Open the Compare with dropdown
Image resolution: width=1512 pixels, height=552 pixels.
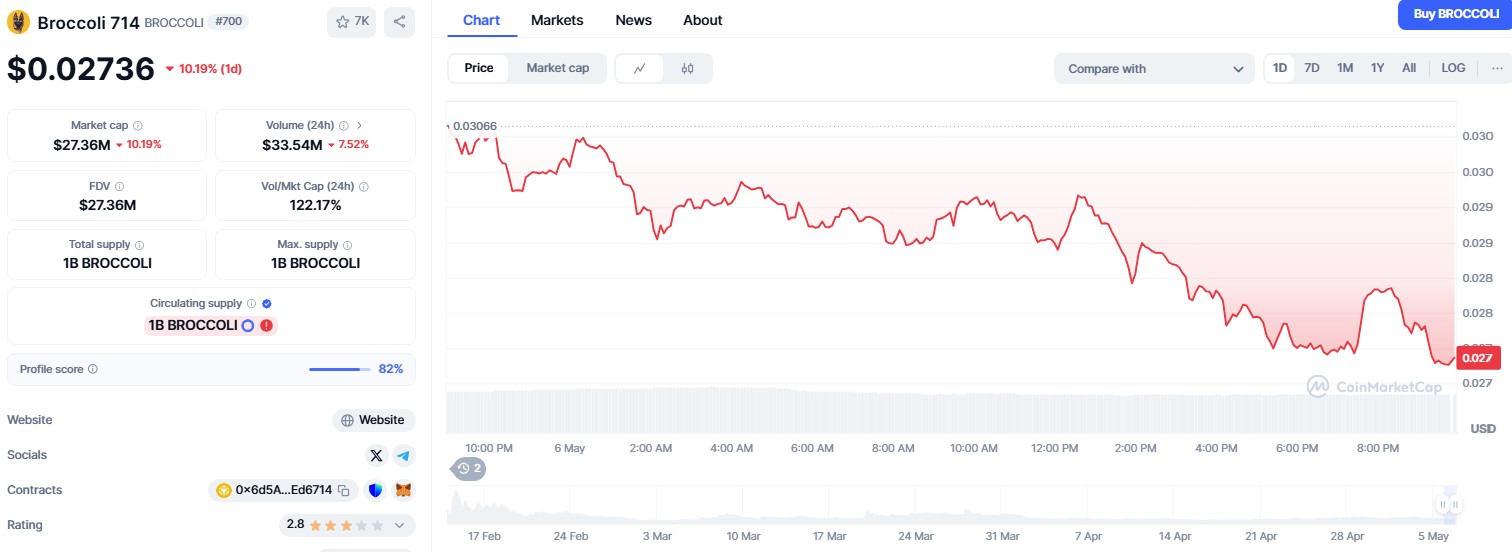tap(1154, 69)
